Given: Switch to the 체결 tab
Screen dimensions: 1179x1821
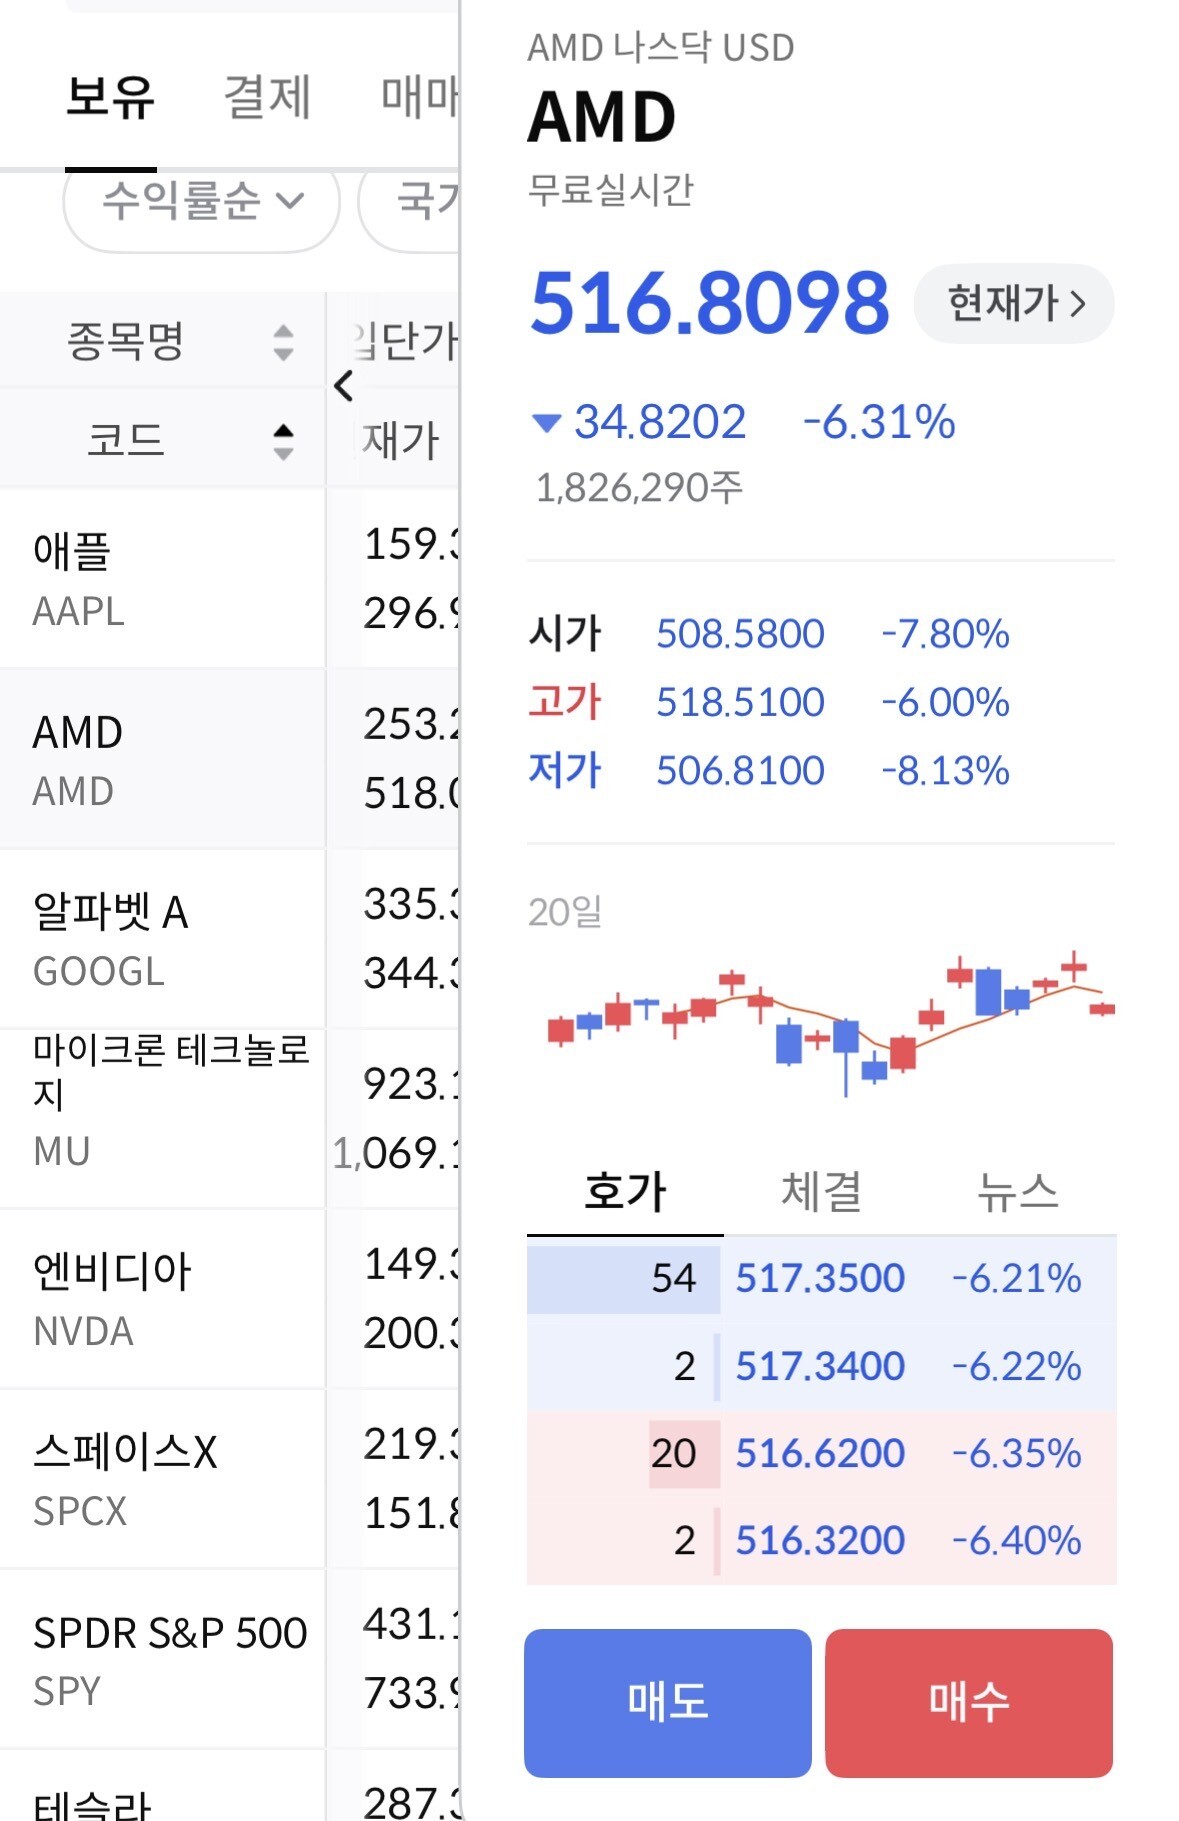Looking at the screenshot, I should tap(820, 1191).
